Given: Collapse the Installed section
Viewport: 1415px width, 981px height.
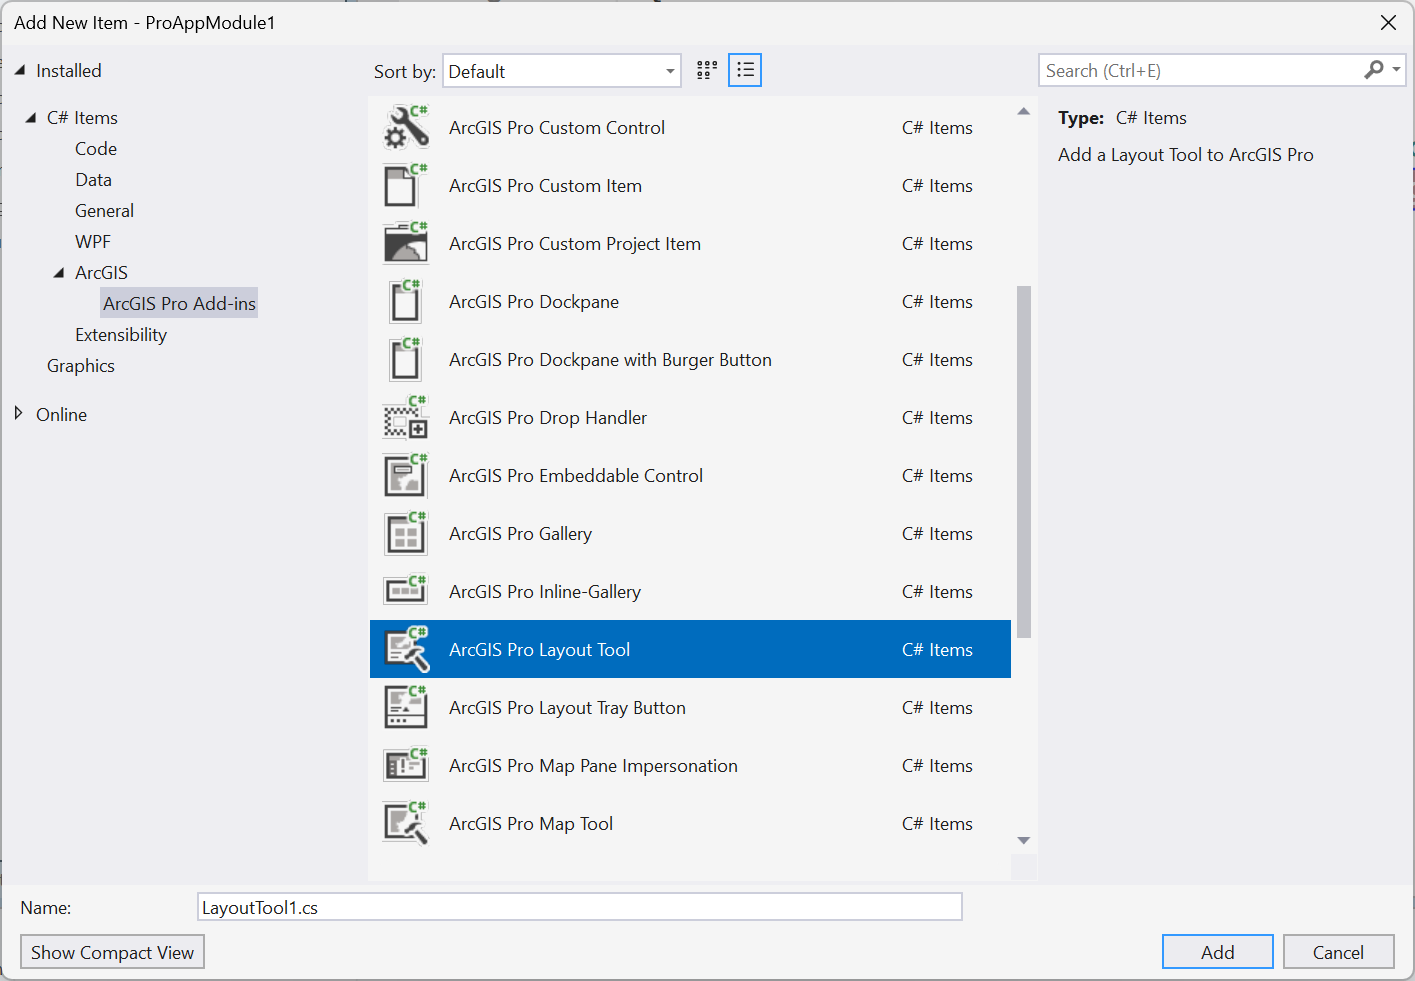Looking at the screenshot, I should (20, 70).
